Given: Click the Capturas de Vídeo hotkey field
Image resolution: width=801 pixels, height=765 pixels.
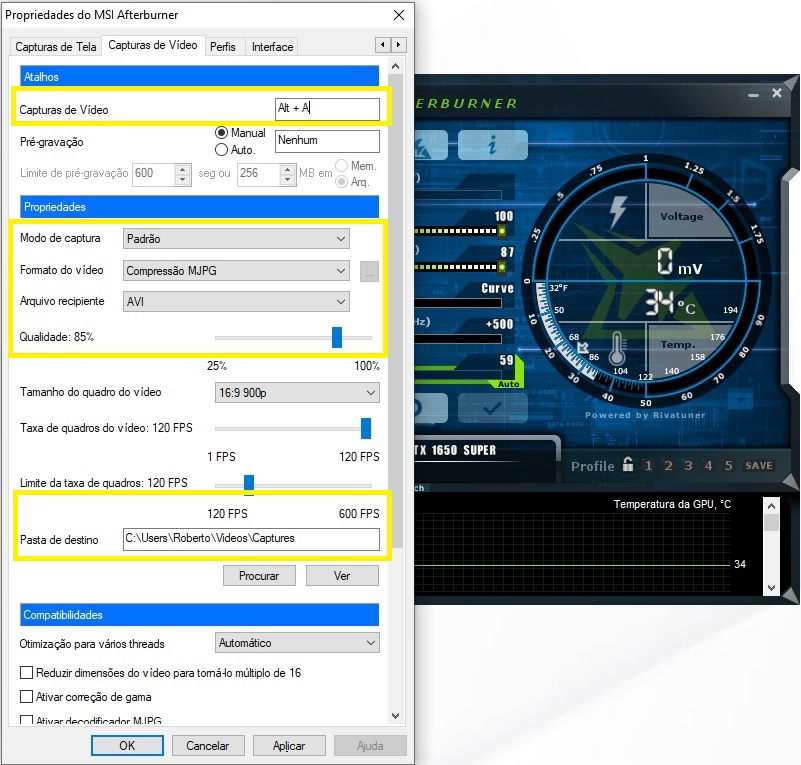Looking at the screenshot, I should coord(327,109).
